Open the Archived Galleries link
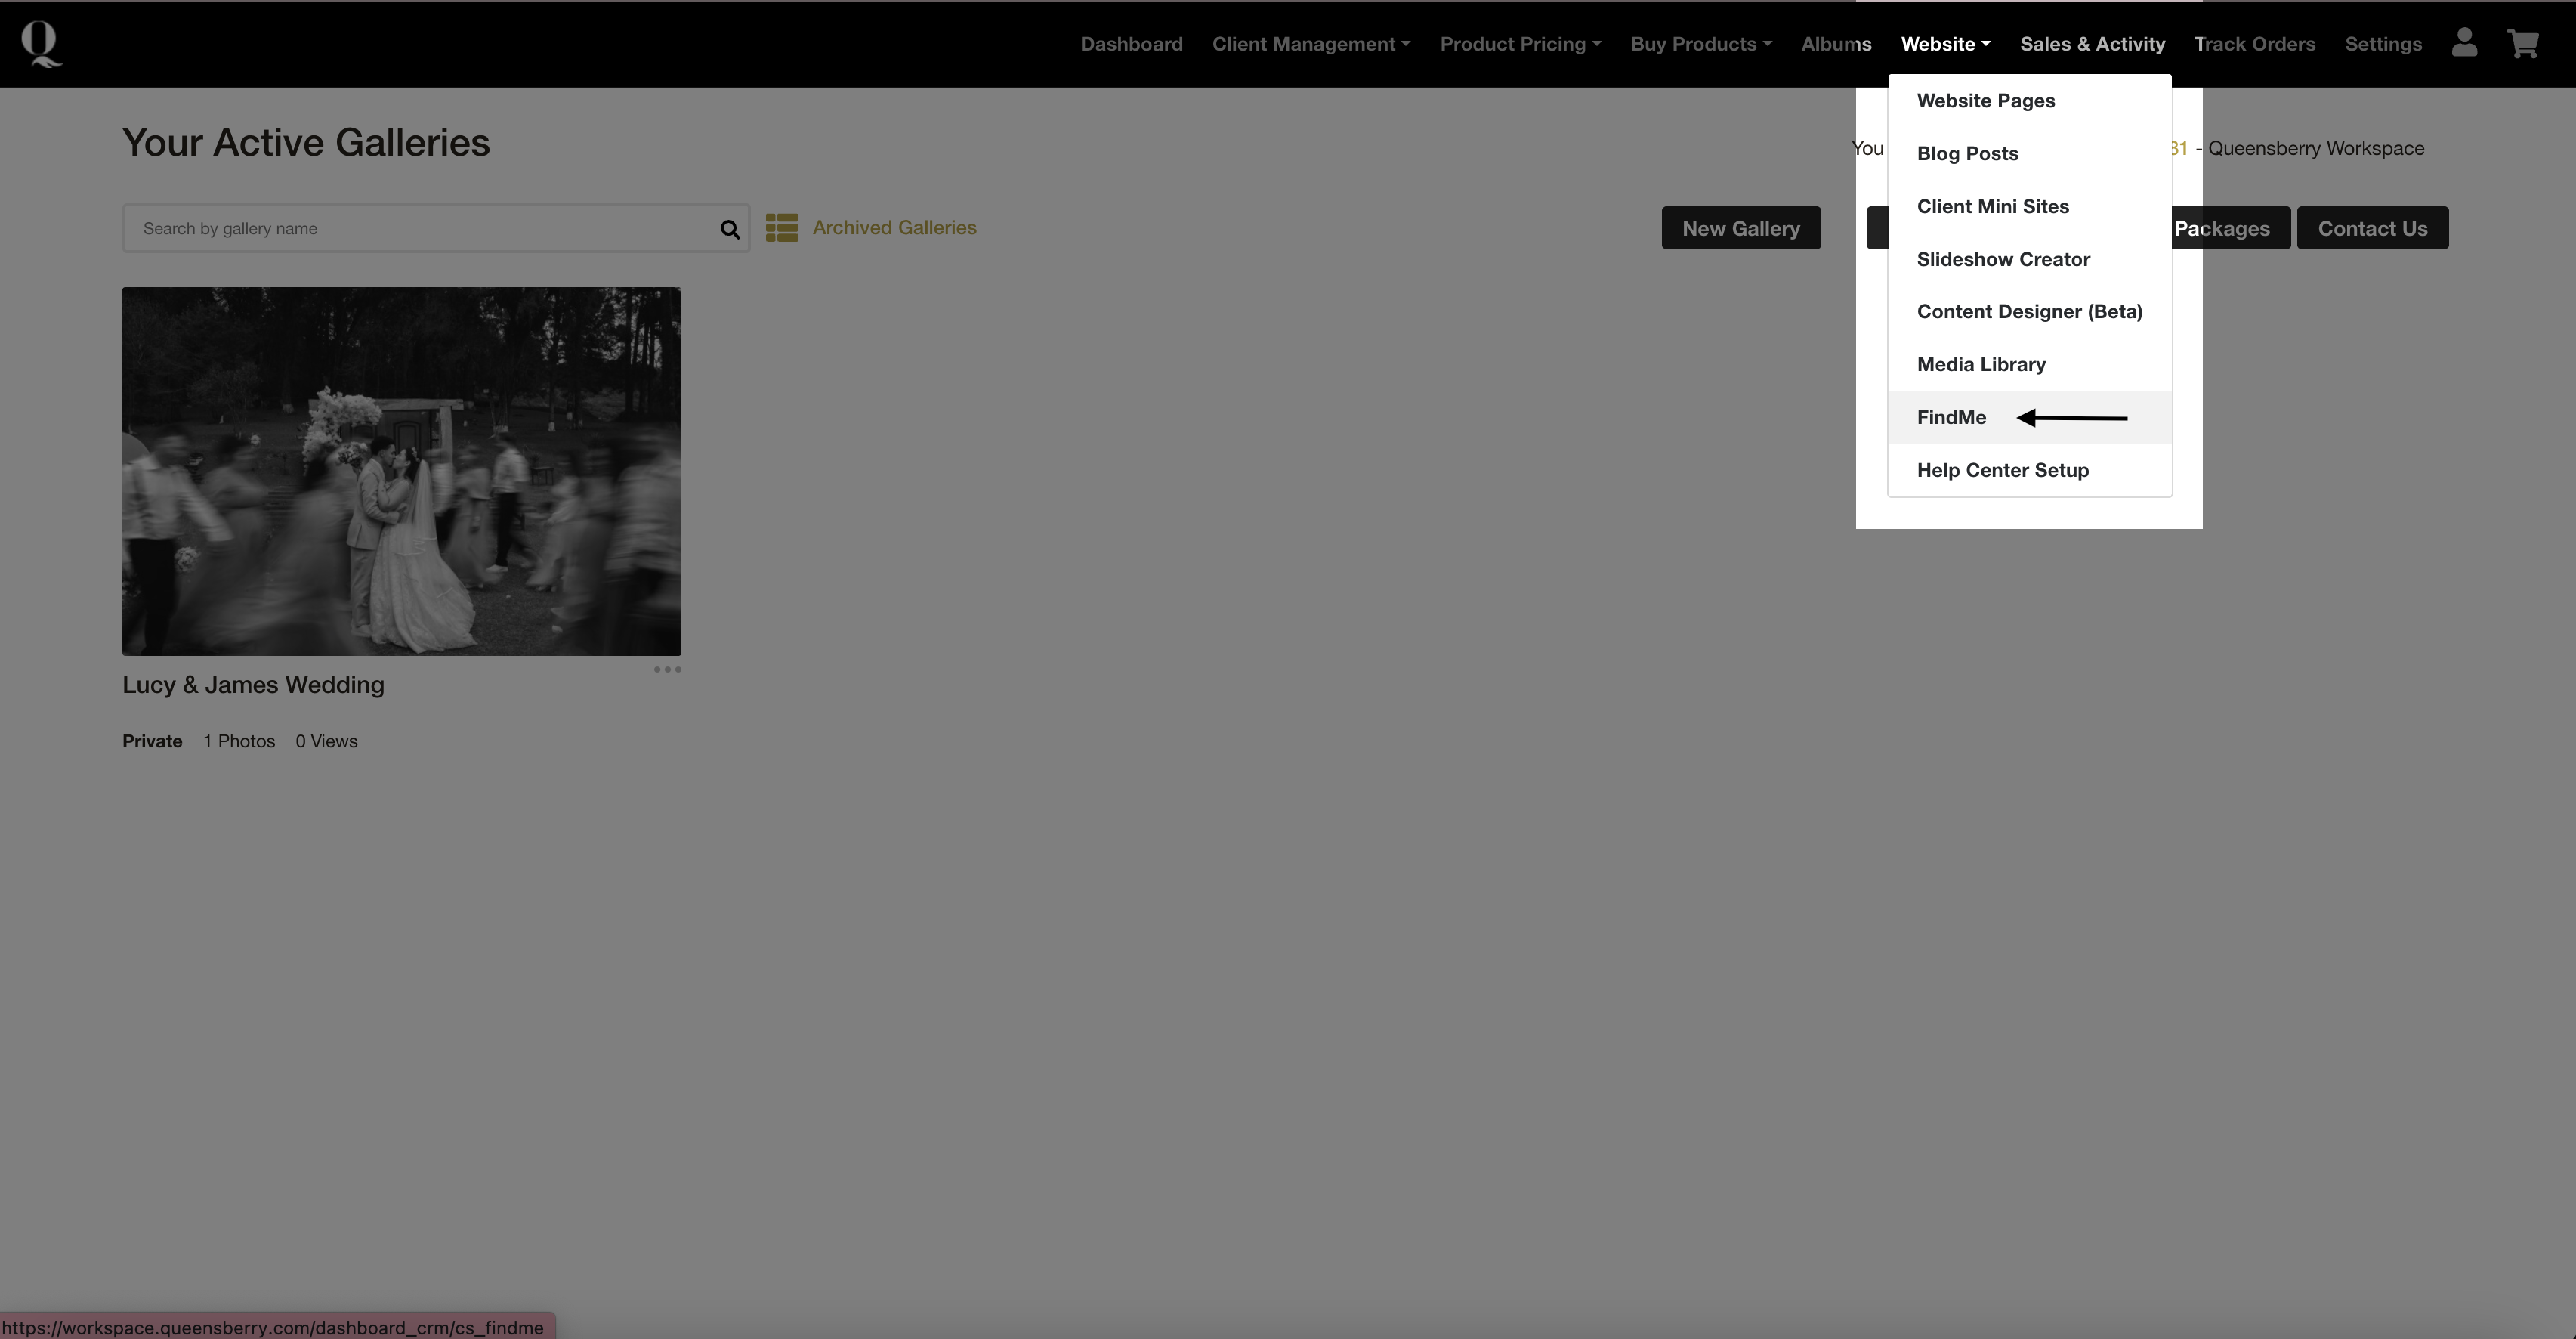Viewport: 2576px width, 1339px height. pos(894,228)
